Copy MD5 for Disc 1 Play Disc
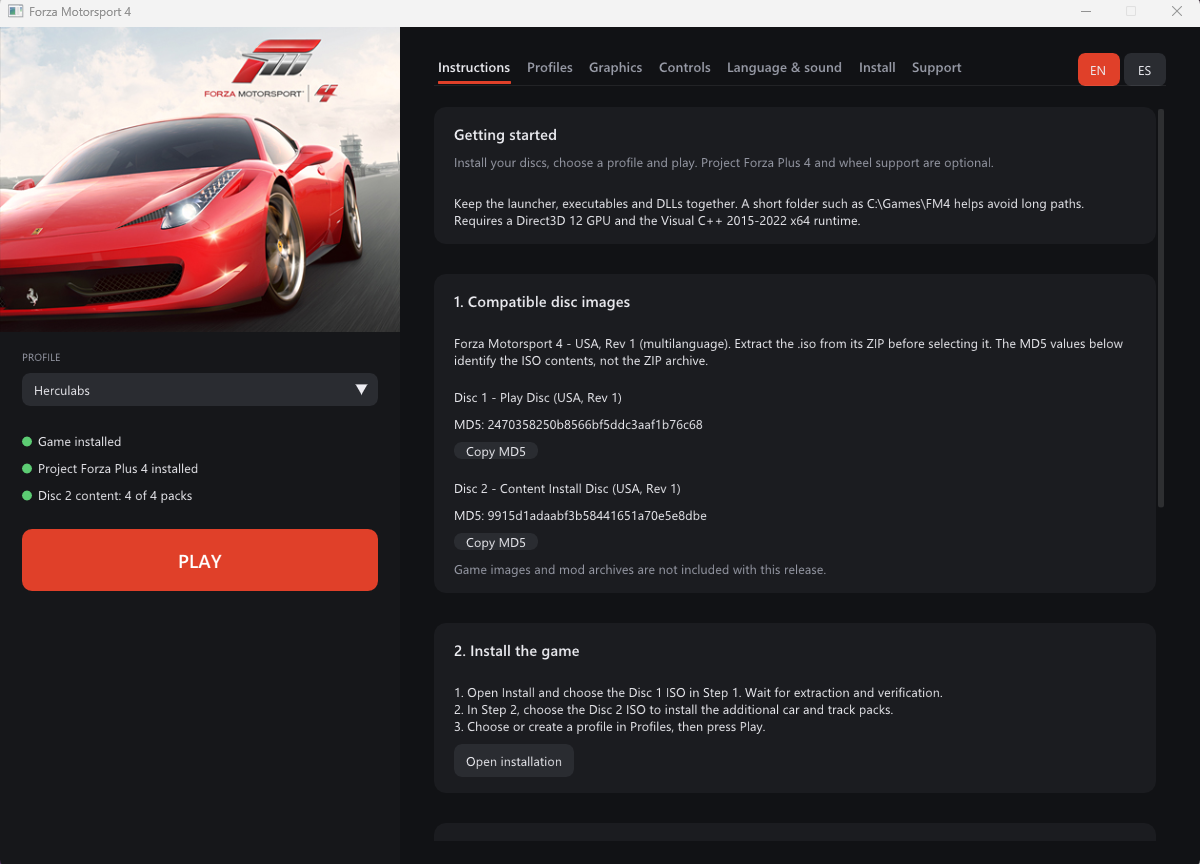The width and height of the screenshot is (1200, 864). [x=496, y=451]
